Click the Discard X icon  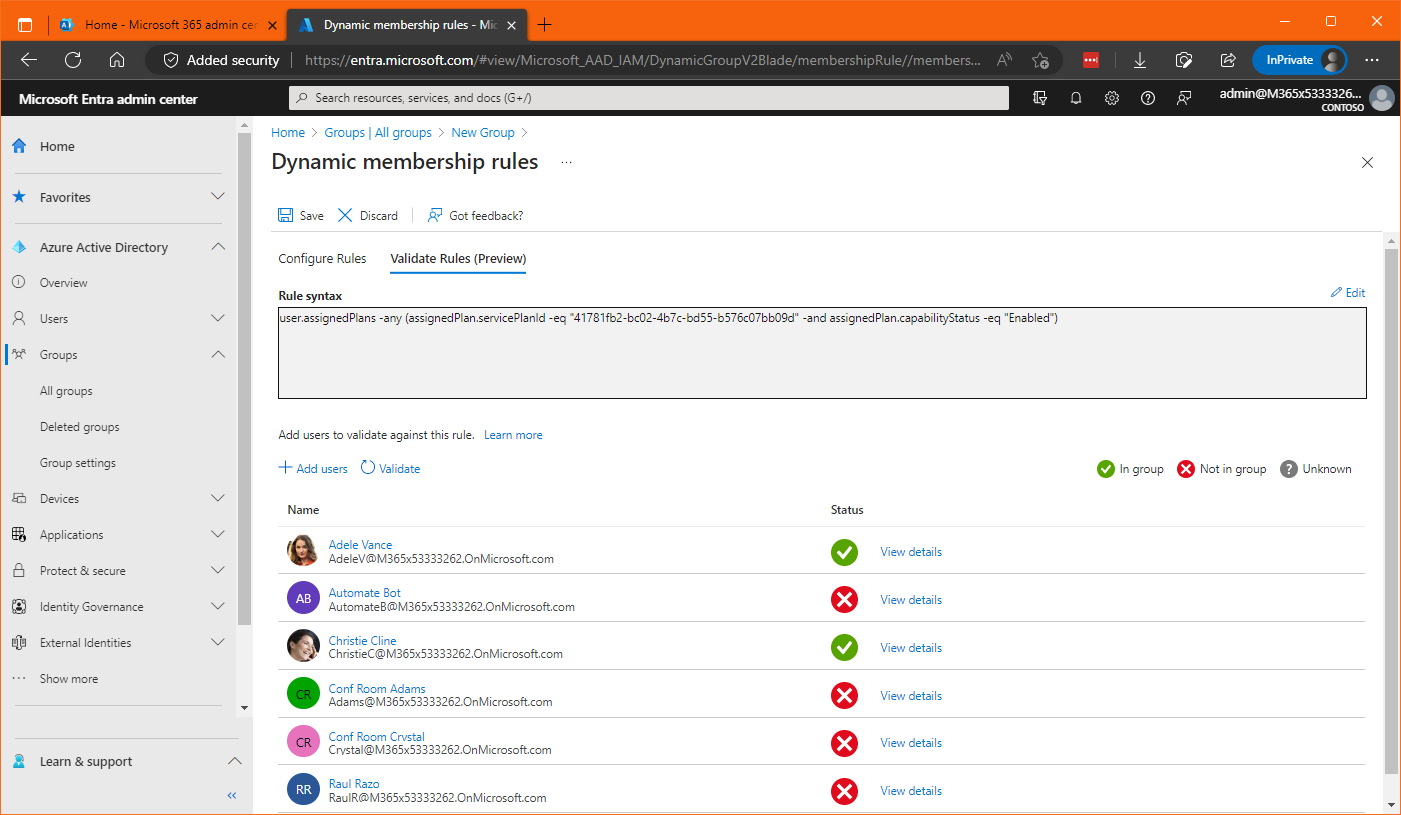(x=345, y=215)
